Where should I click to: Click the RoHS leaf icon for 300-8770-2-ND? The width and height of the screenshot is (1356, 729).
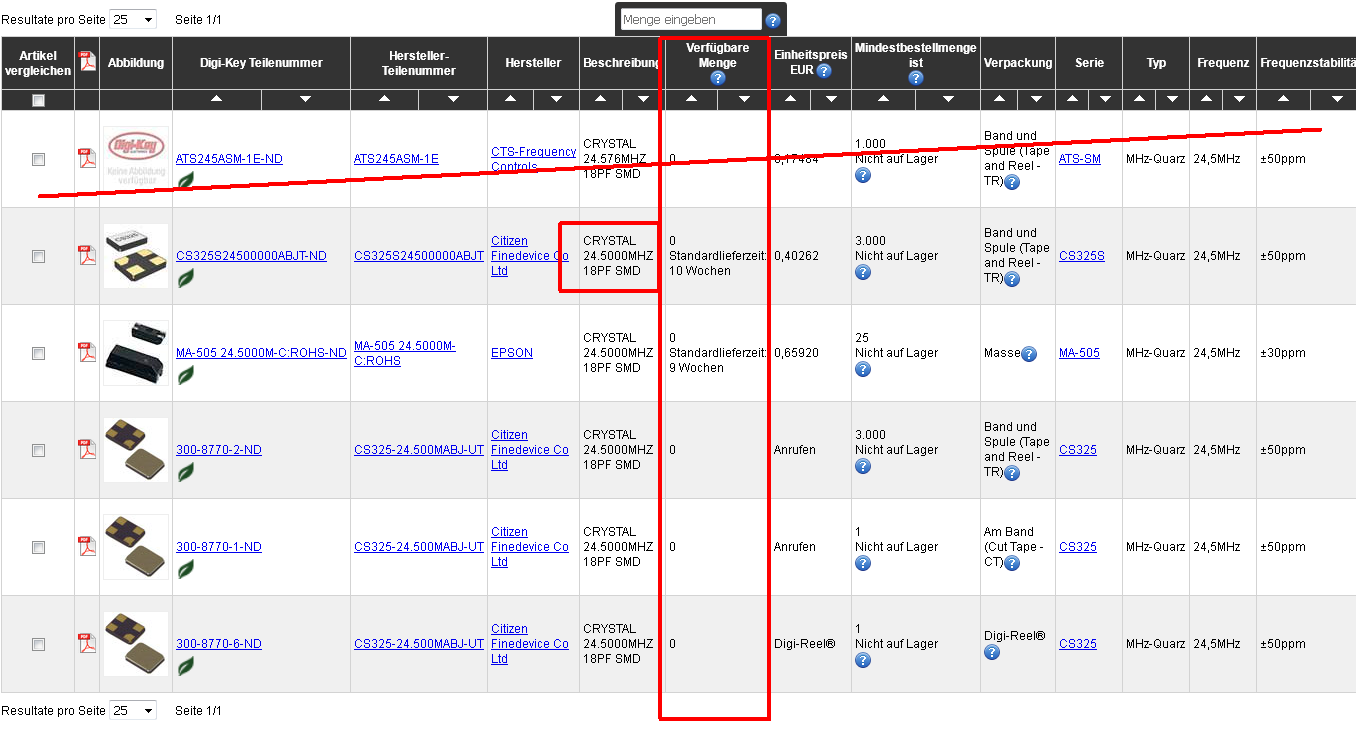[x=186, y=472]
